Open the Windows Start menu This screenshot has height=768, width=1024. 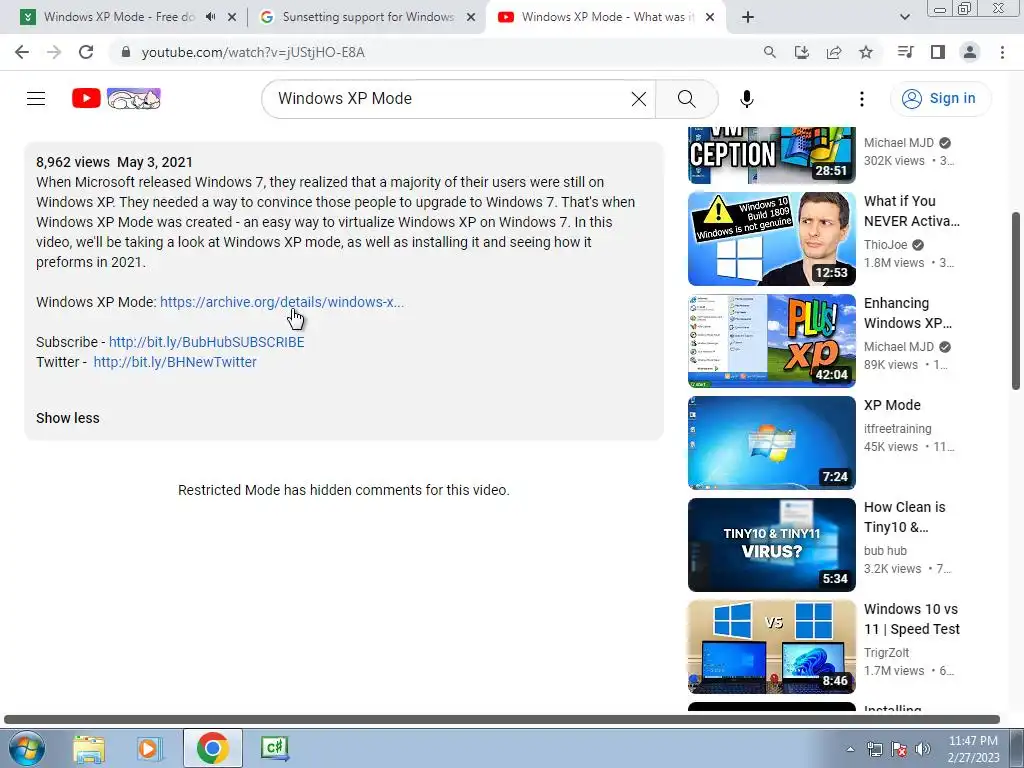(x=26, y=748)
